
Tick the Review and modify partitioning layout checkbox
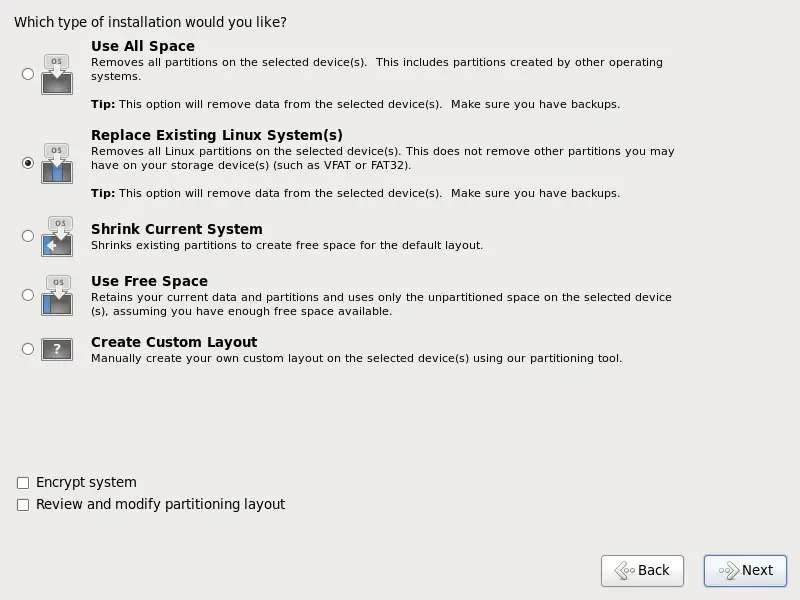pyautogui.click(x=23, y=505)
